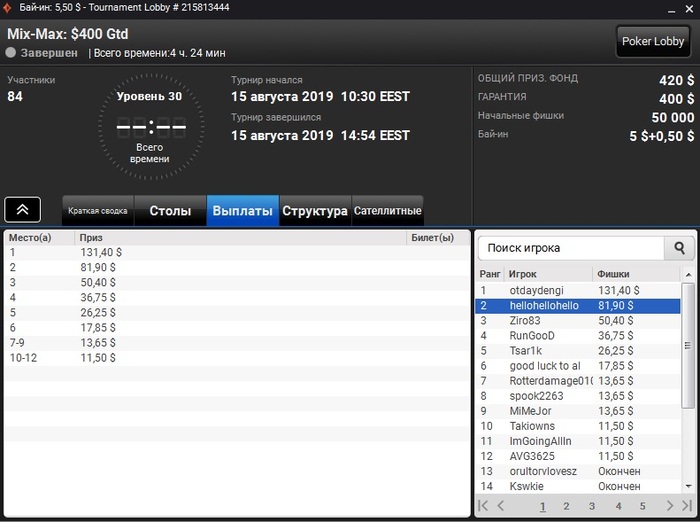700x522 pixels.
Task: Click 5th place prize 26,25 $
Action: (98, 313)
